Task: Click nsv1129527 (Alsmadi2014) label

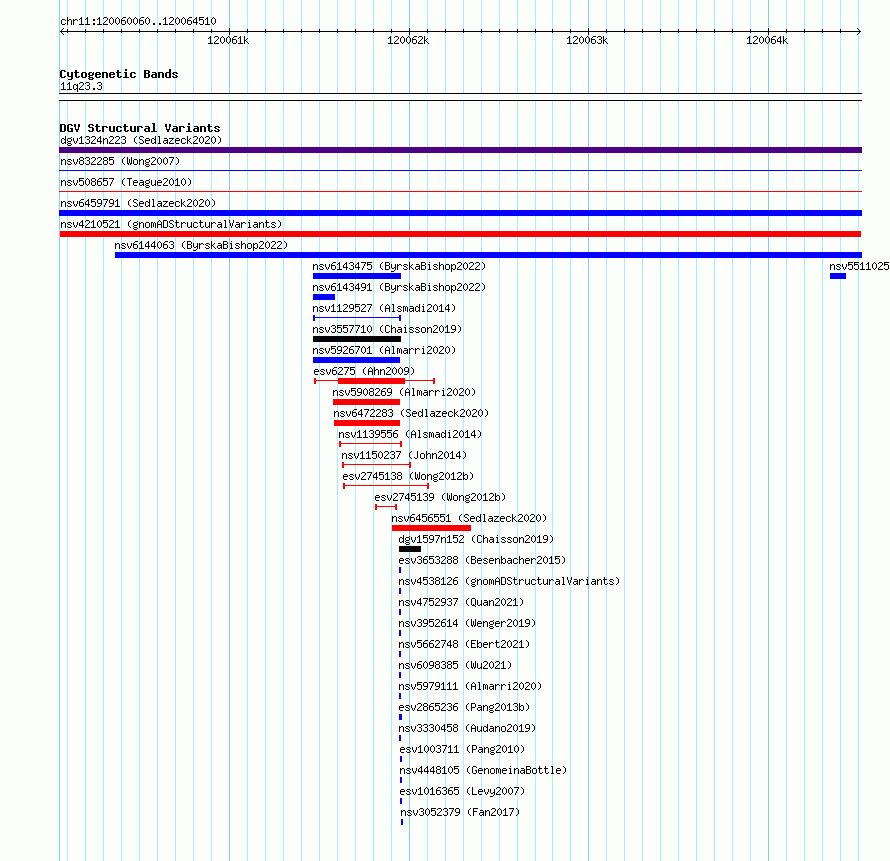Action: [x=384, y=308]
